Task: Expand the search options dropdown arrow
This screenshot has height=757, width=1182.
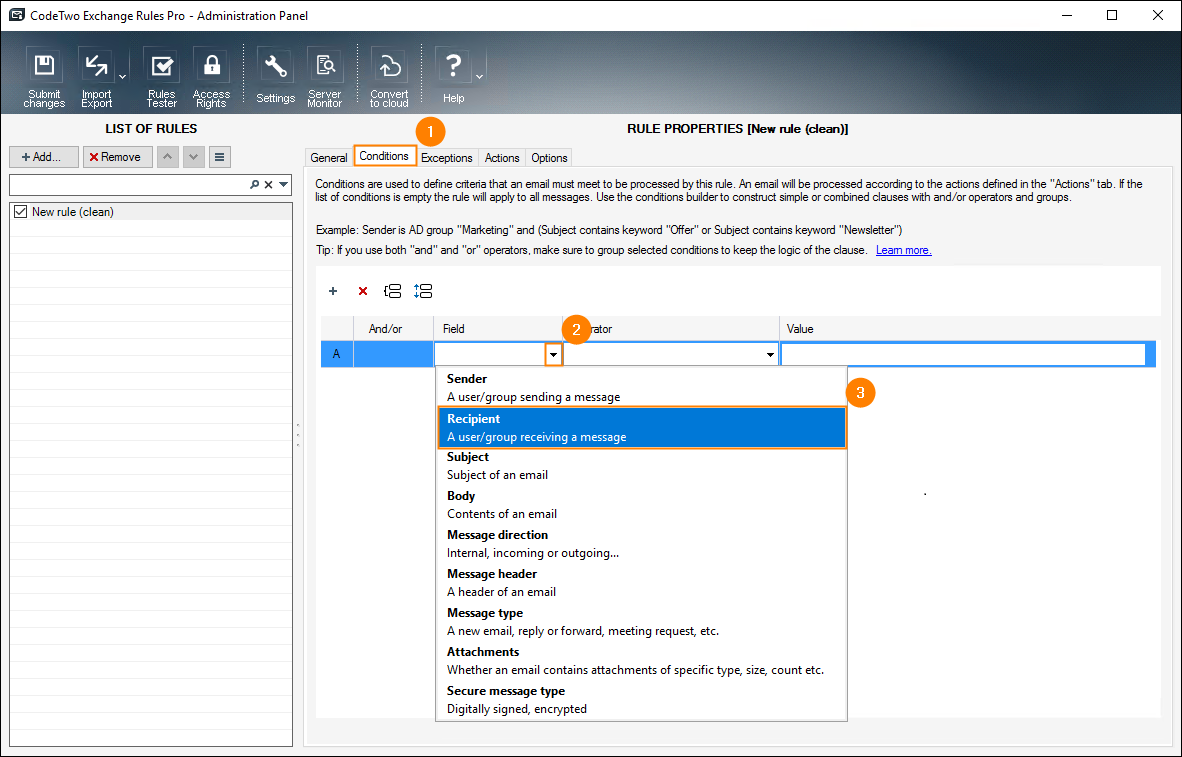Action: pos(283,185)
